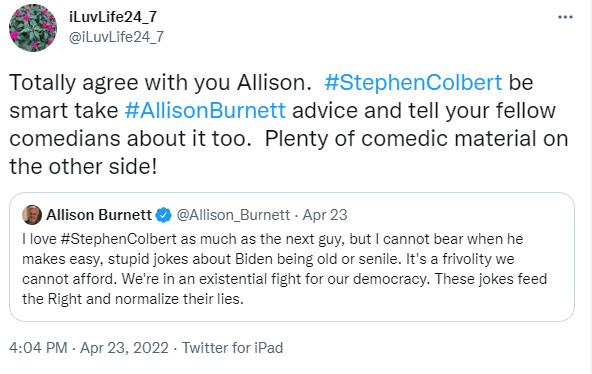Click the #AllisonBurnett hashtag
Viewport: 592px width, 374px height.
[x=205, y=110]
